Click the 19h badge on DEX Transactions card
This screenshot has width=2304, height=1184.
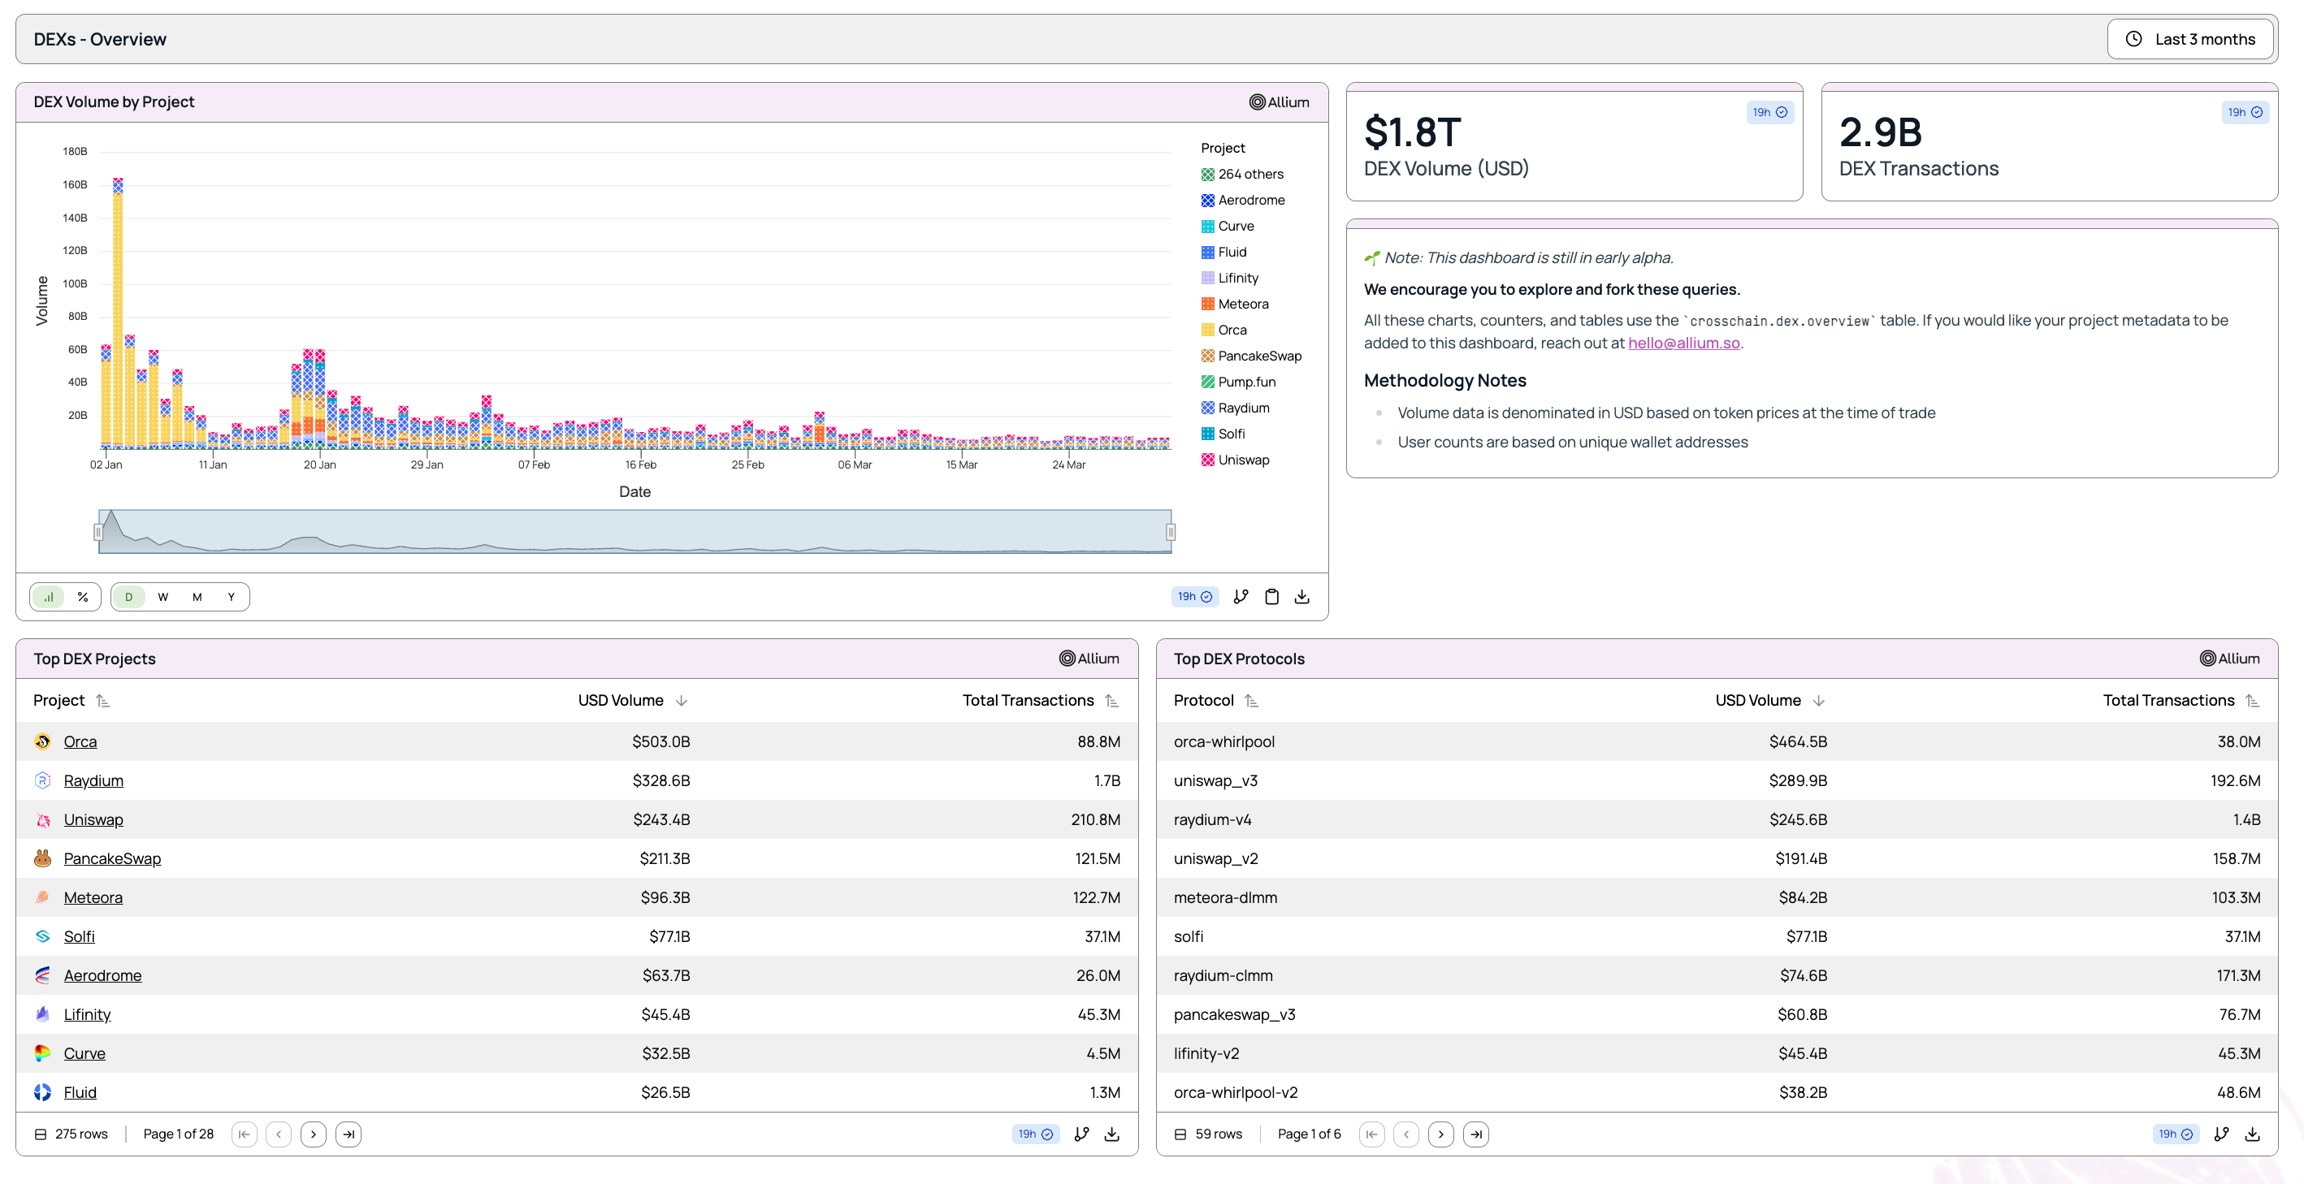tap(2244, 112)
